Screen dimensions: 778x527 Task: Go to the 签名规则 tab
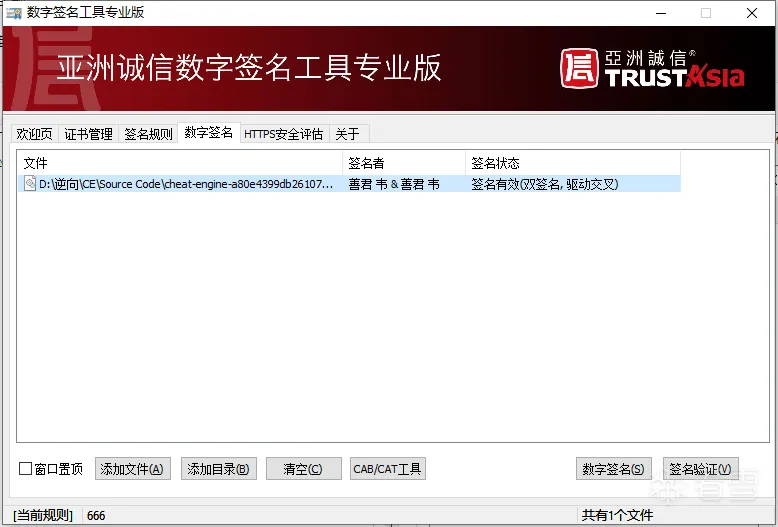[x=148, y=133]
